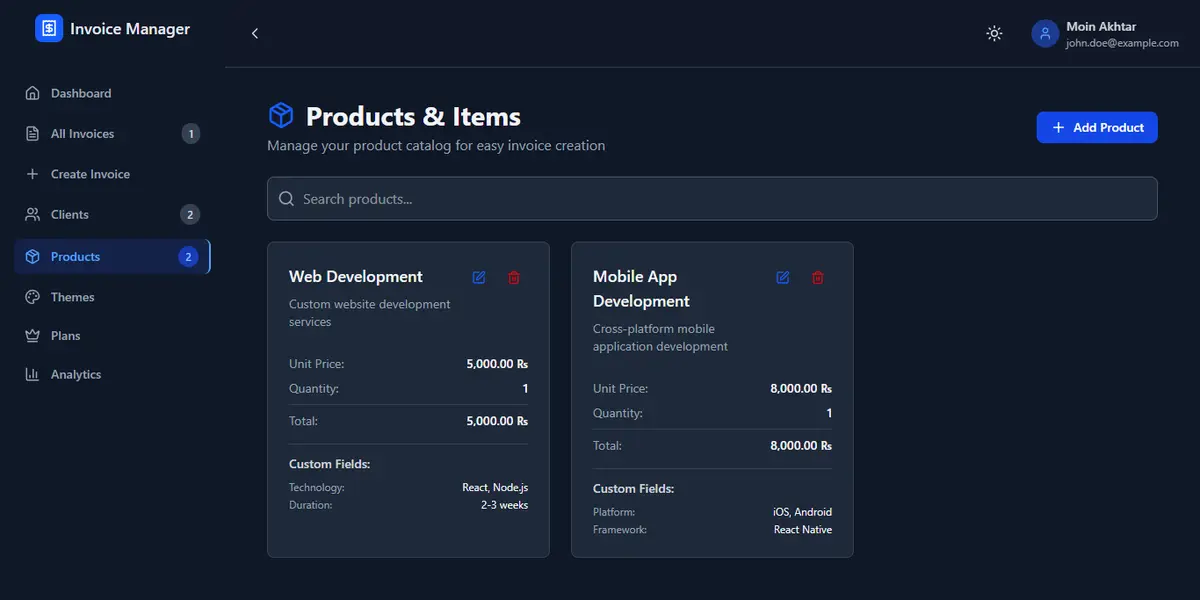Focus the Search products input field
This screenshot has width=1200, height=600.
(x=712, y=199)
